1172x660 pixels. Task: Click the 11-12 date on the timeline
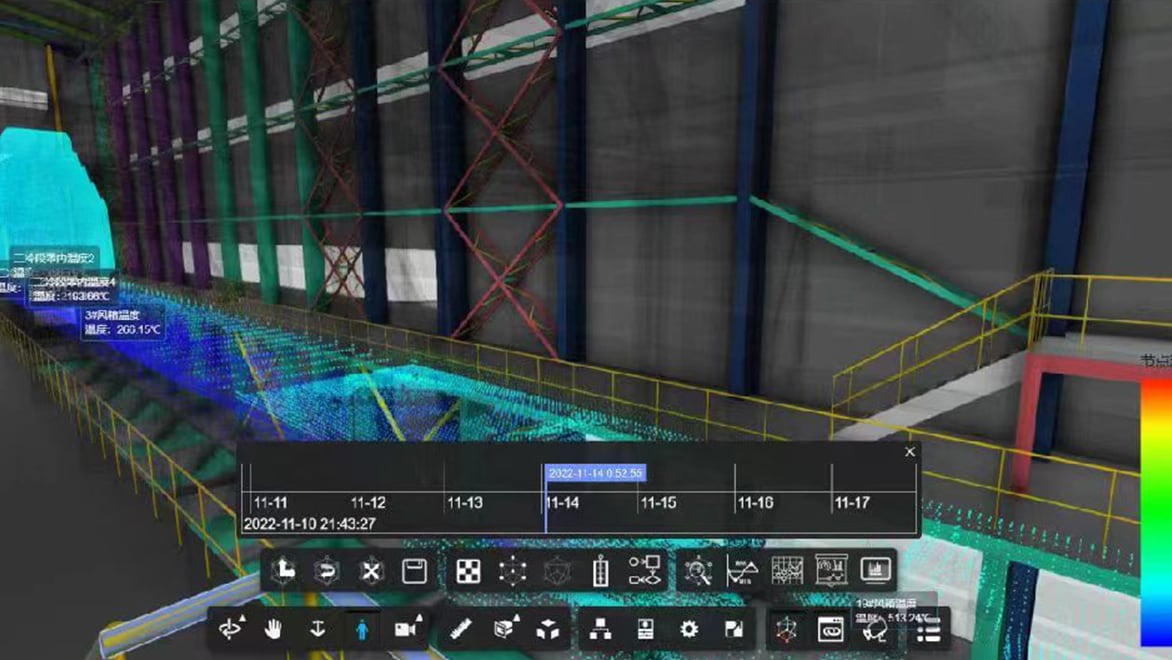point(368,503)
